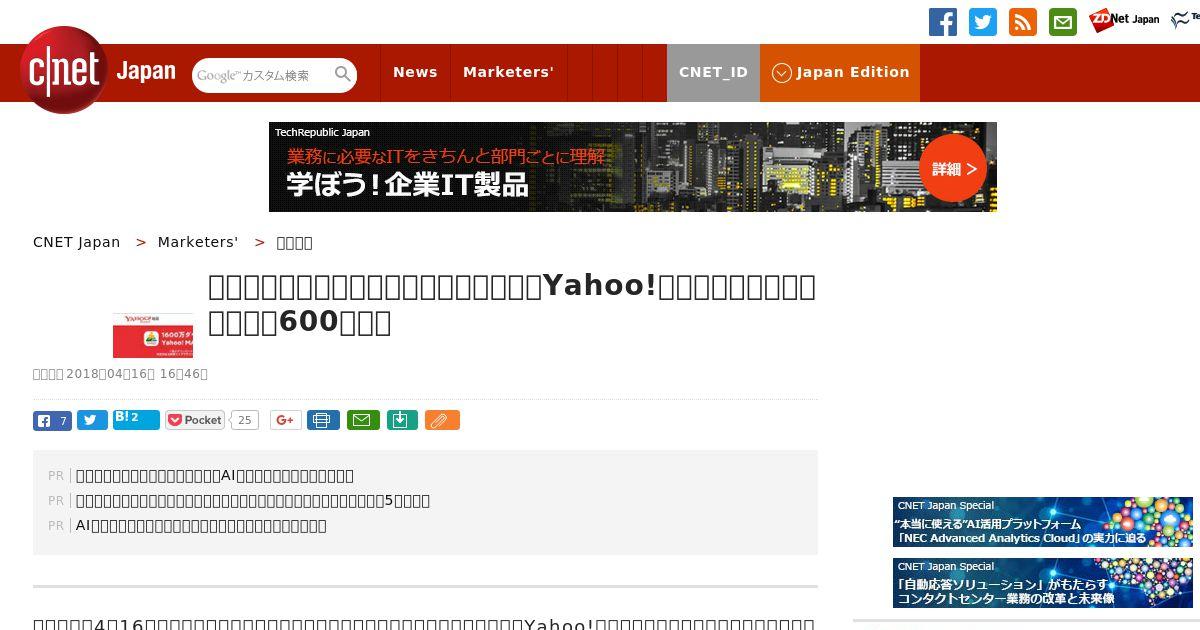The image size is (1200, 630).
Task: Click the article headline containing Yahoo!
Action: point(512,304)
